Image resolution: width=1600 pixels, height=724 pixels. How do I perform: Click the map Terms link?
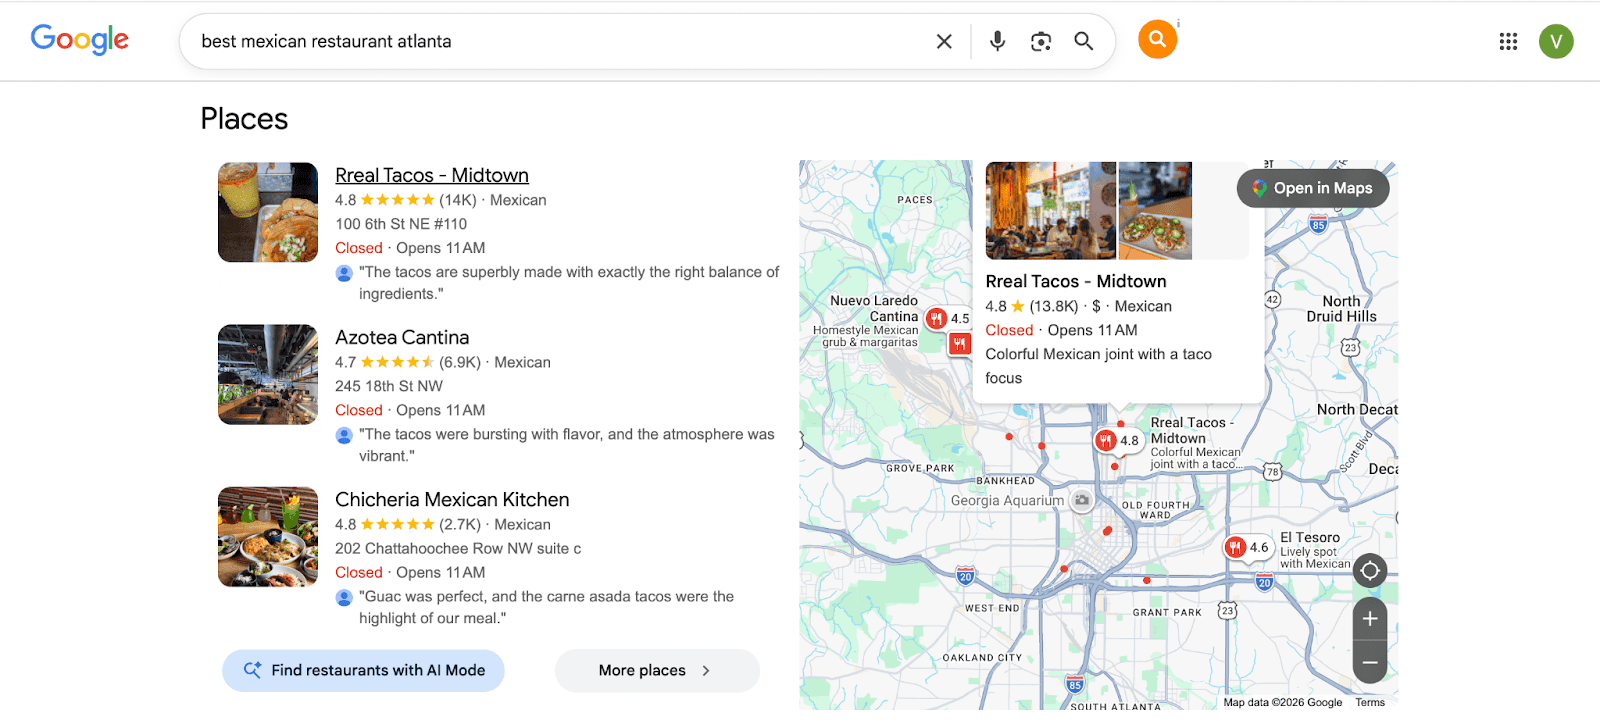1370,702
